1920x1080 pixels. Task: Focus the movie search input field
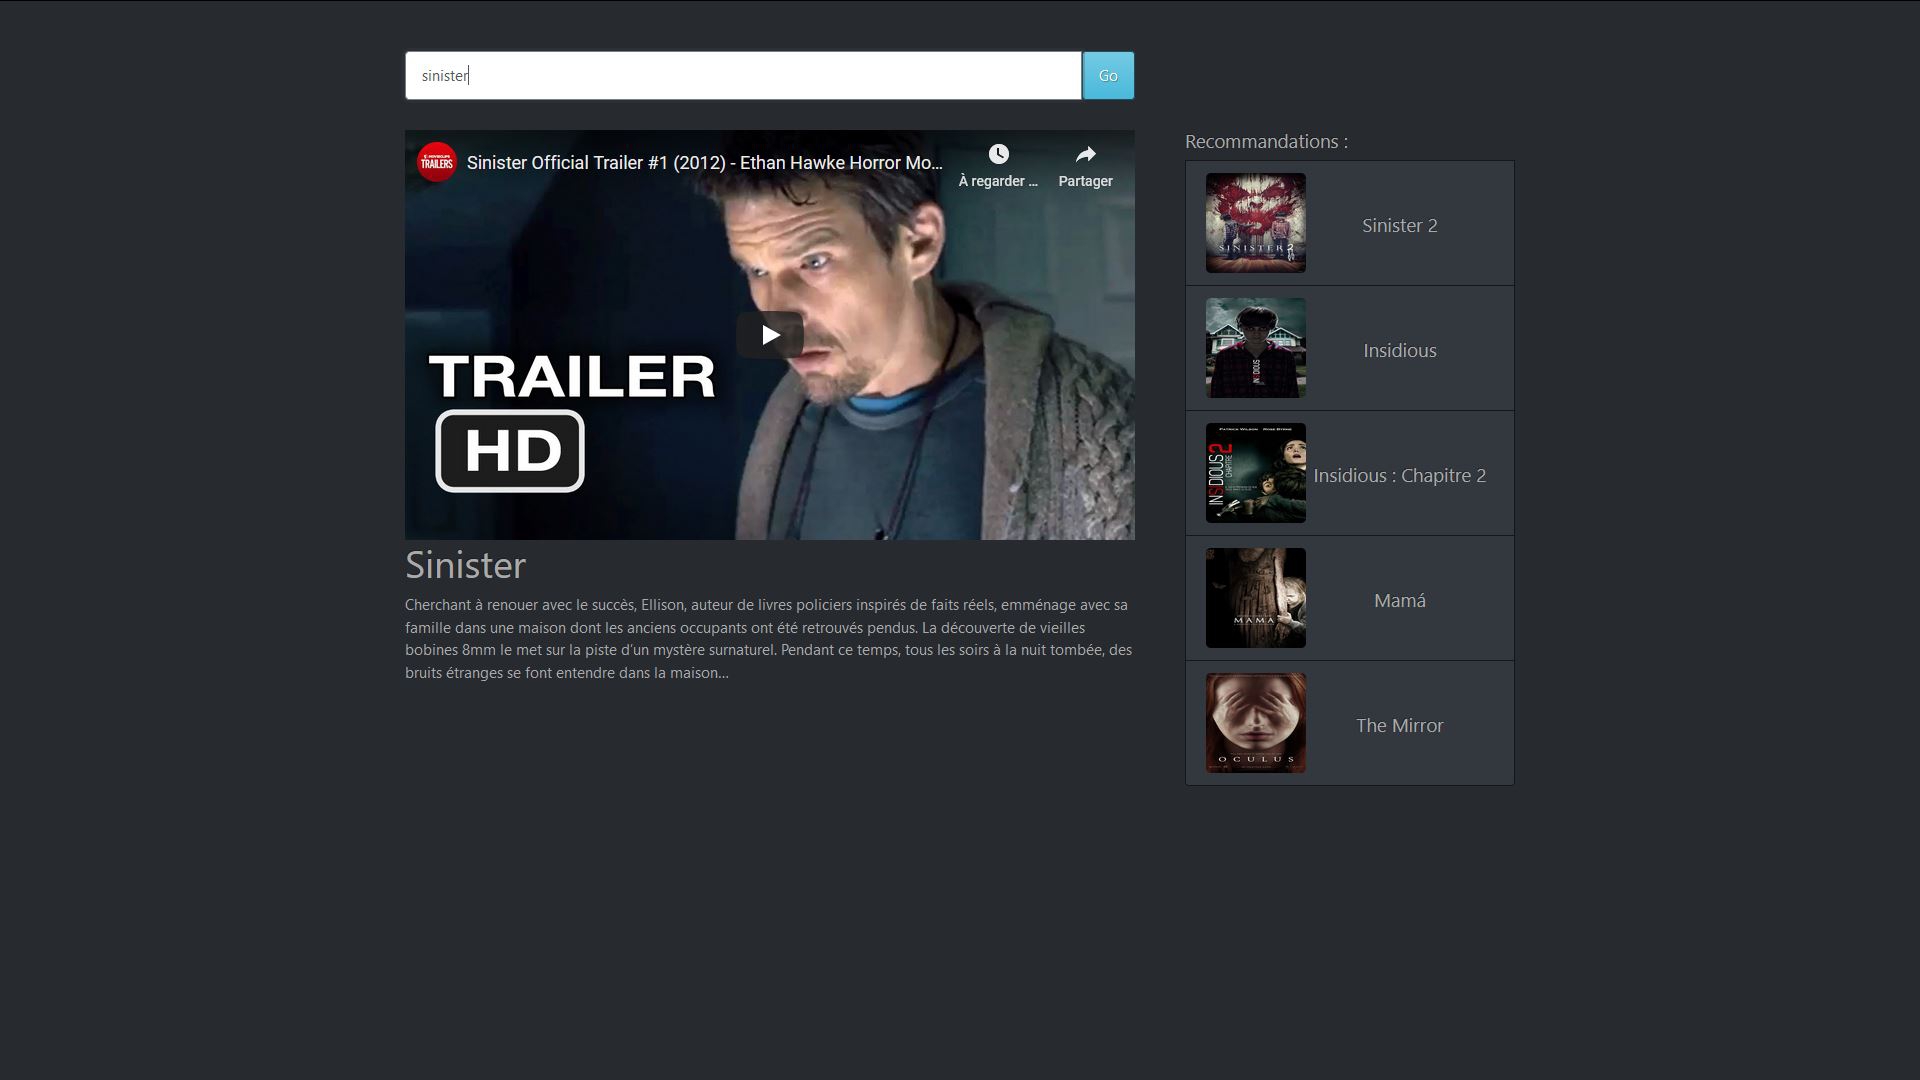coord(742,76)
